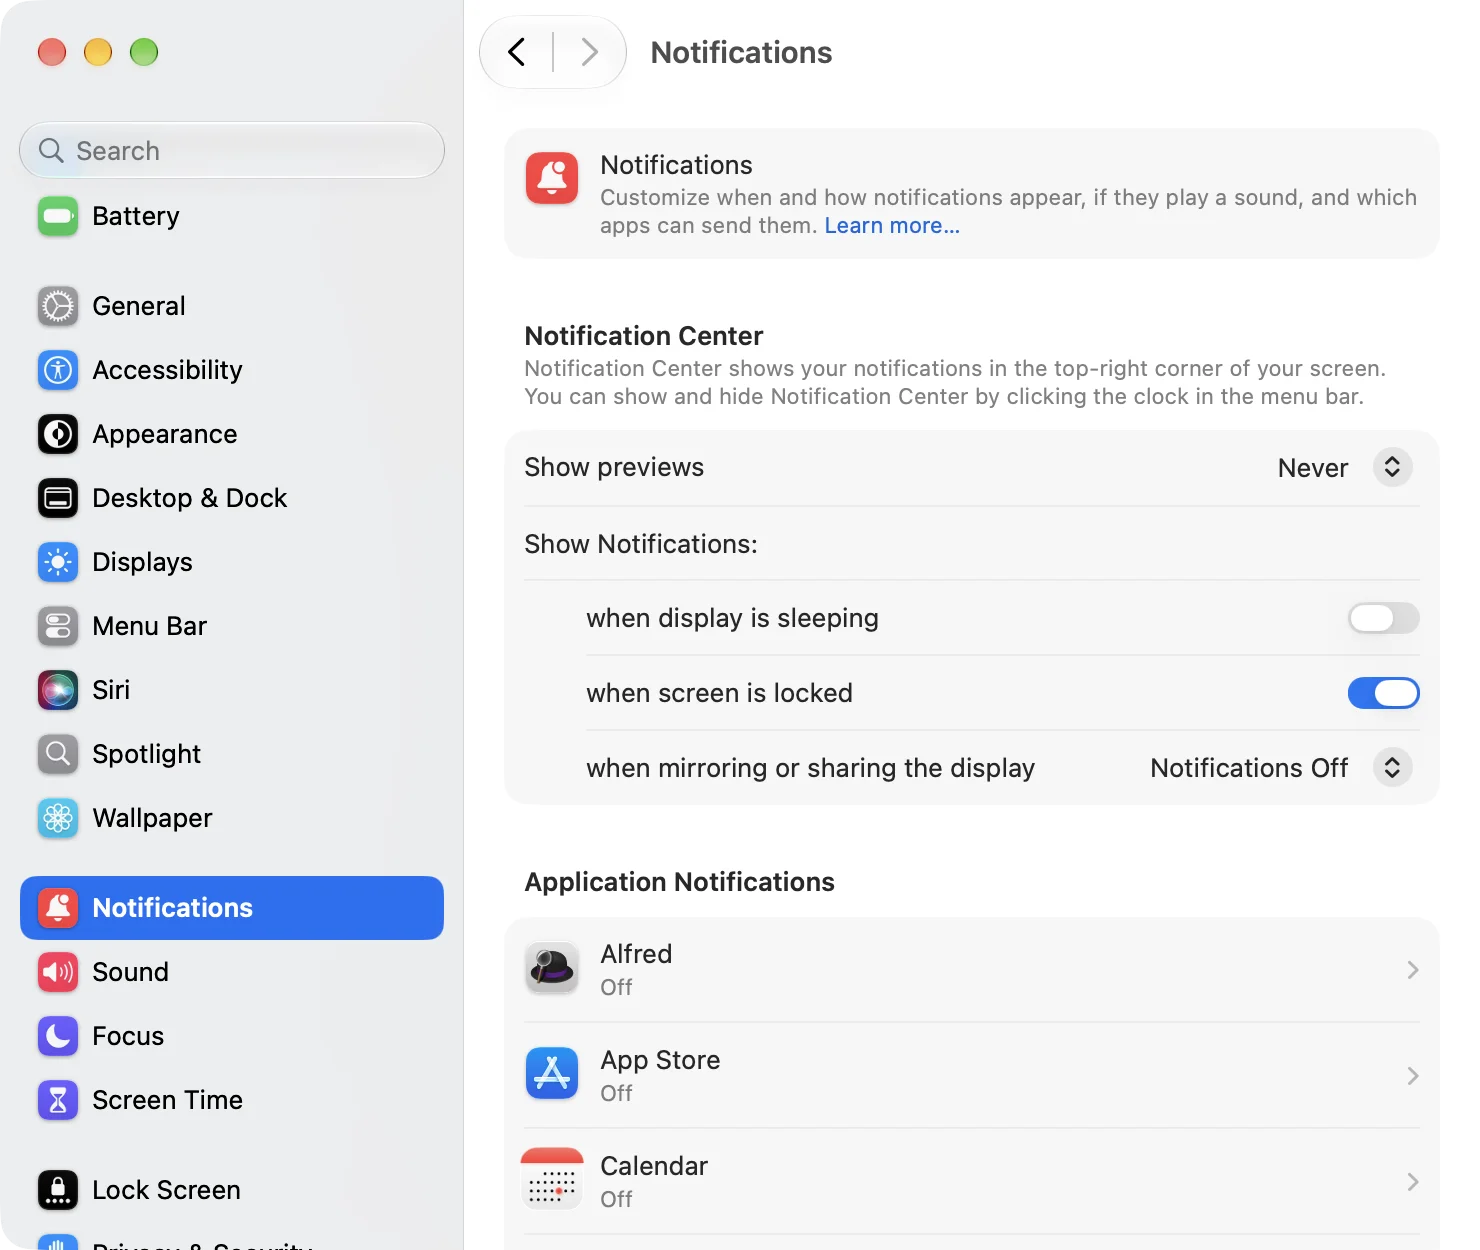This screenshot has height=1250, width=1480.
Task: Open Calendar notification row
Action: pyautogui.click(x=972, y=1182)
